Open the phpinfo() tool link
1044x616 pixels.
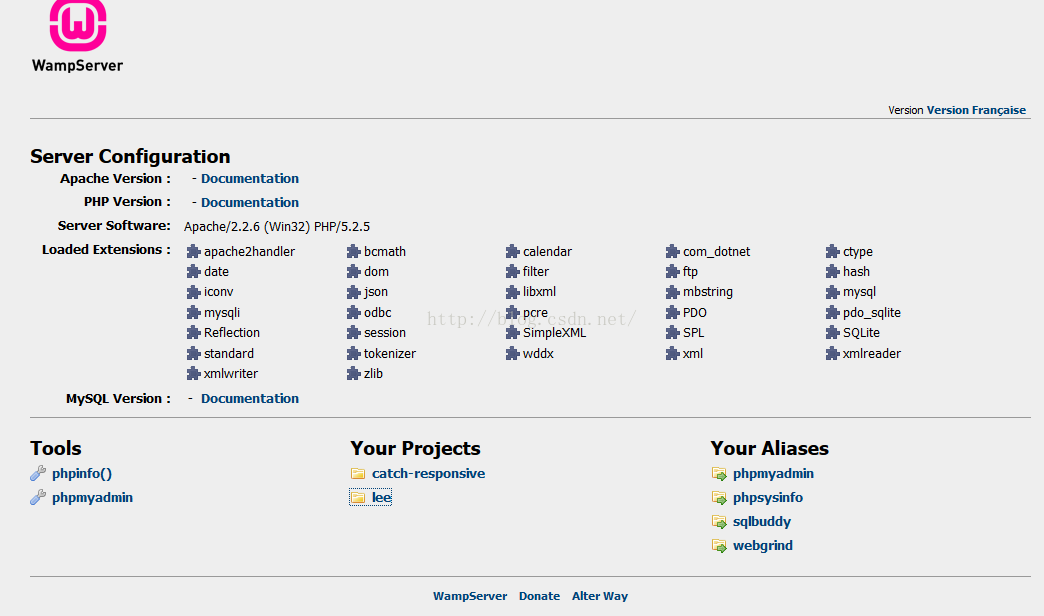tap(82, 473)
